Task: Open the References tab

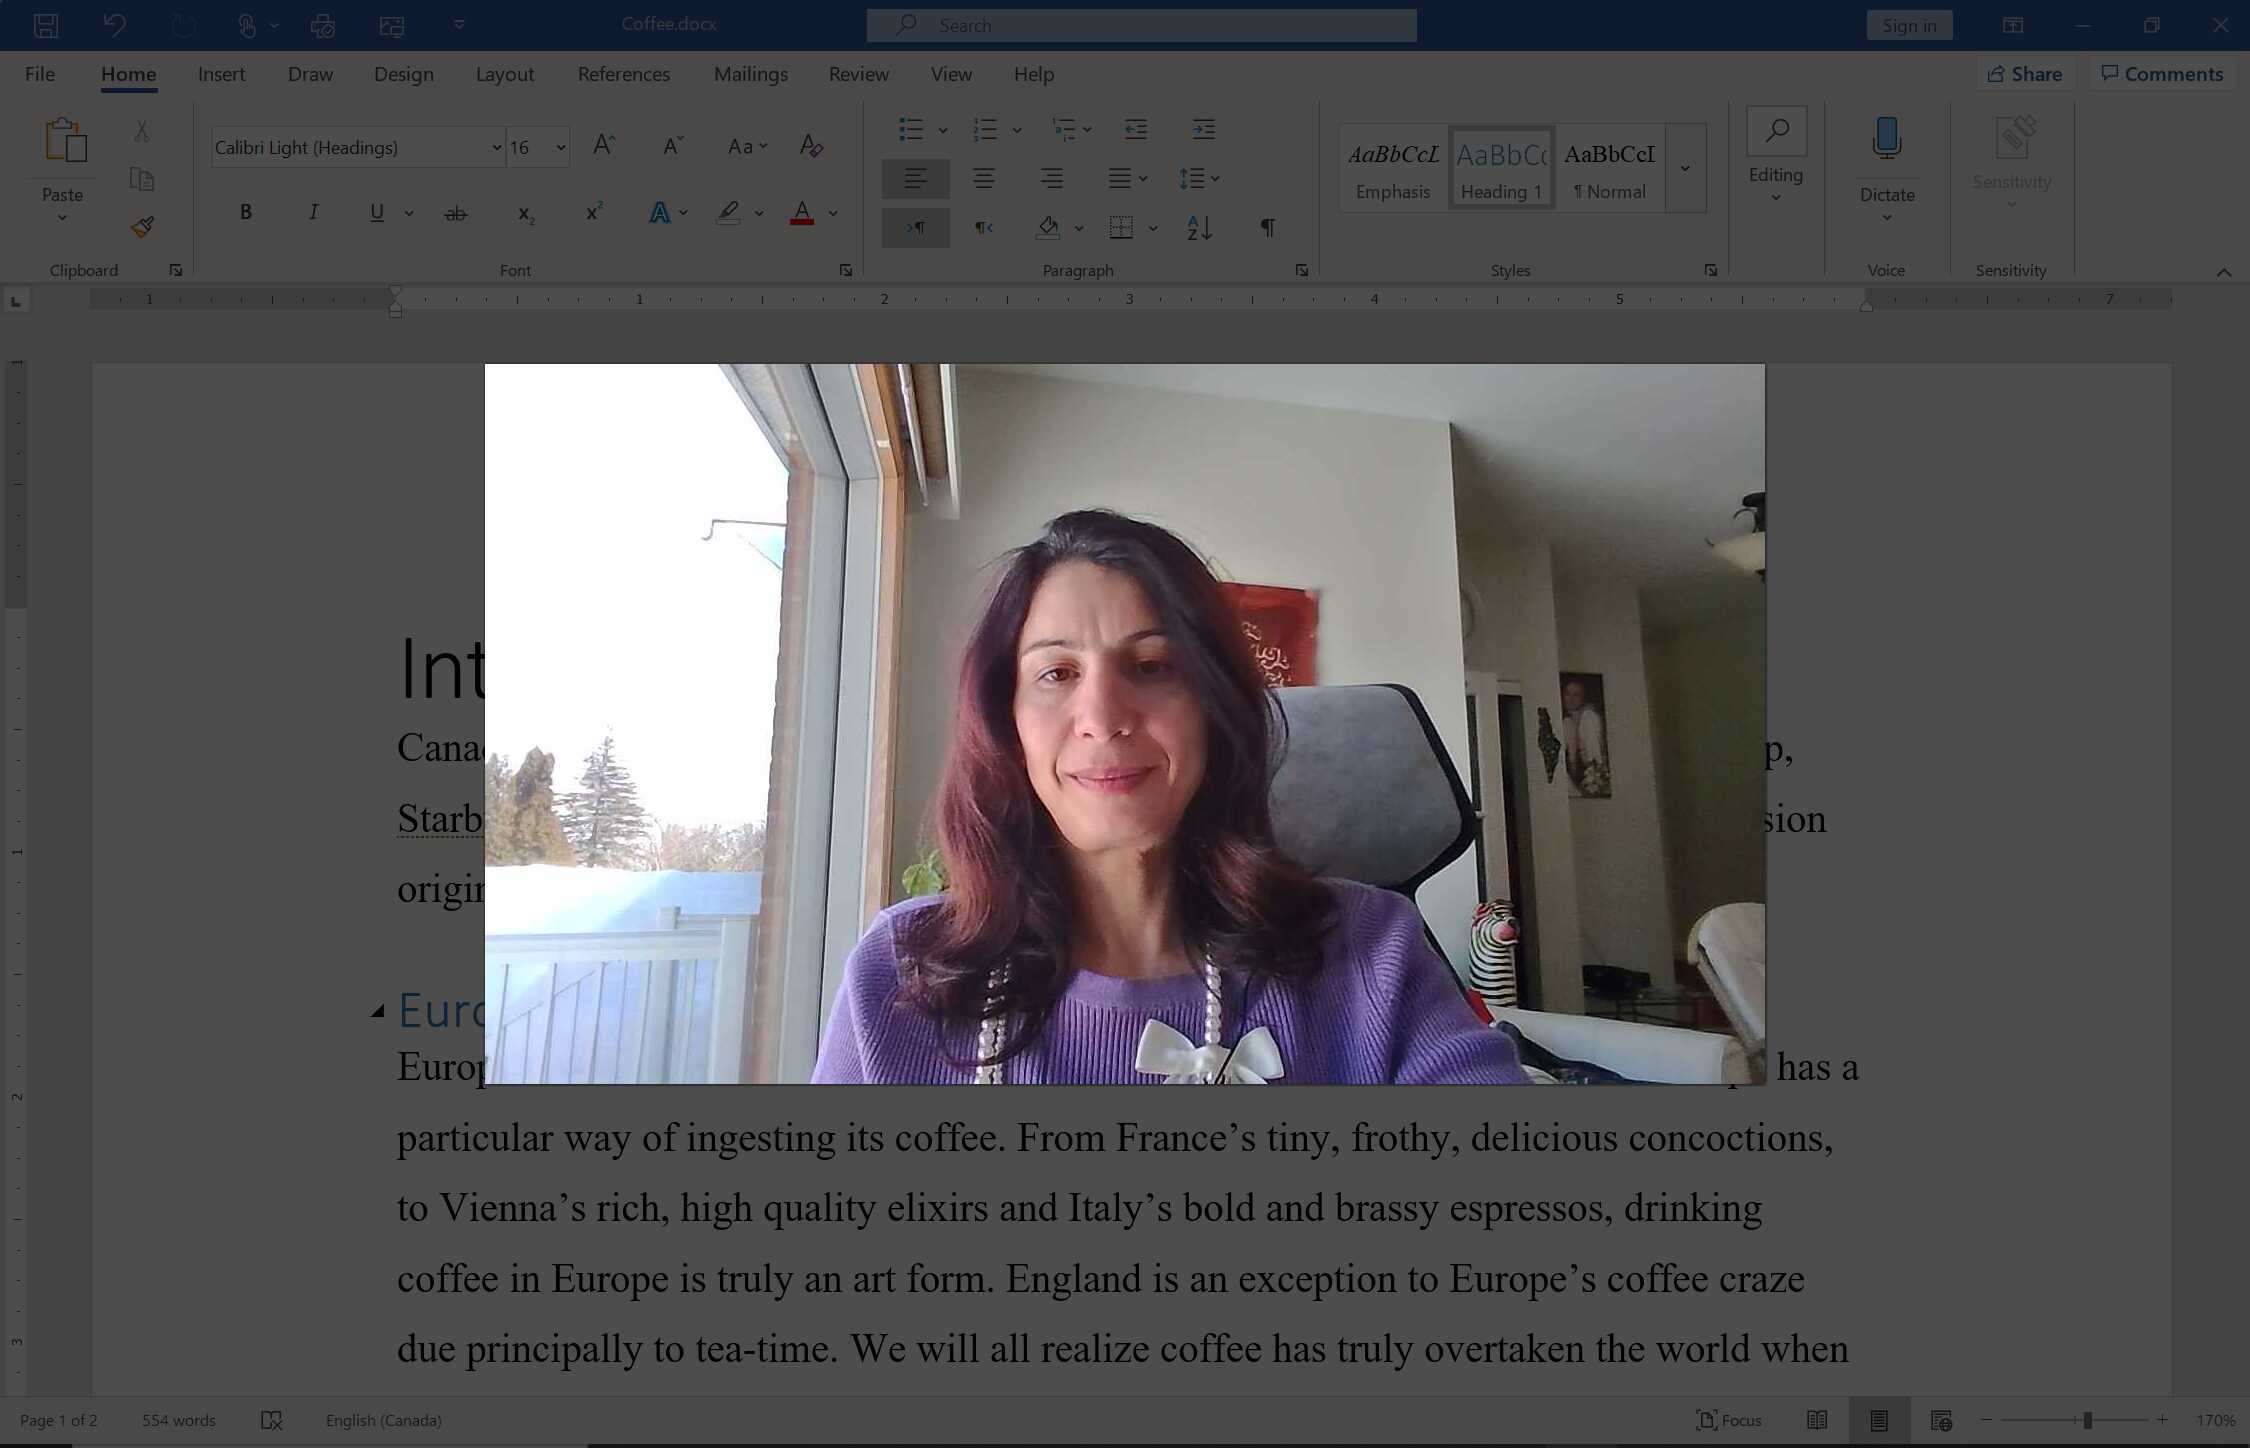Action: click(x=623, y=73)
